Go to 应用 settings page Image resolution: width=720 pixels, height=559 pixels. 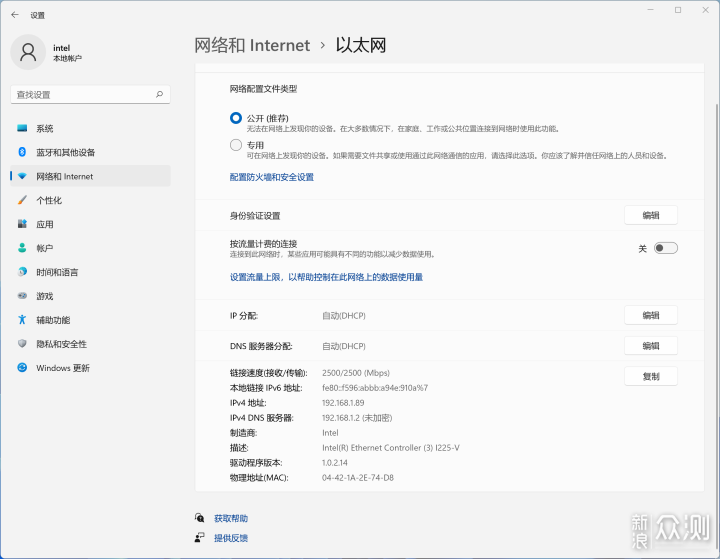click(x=90, y=224)
